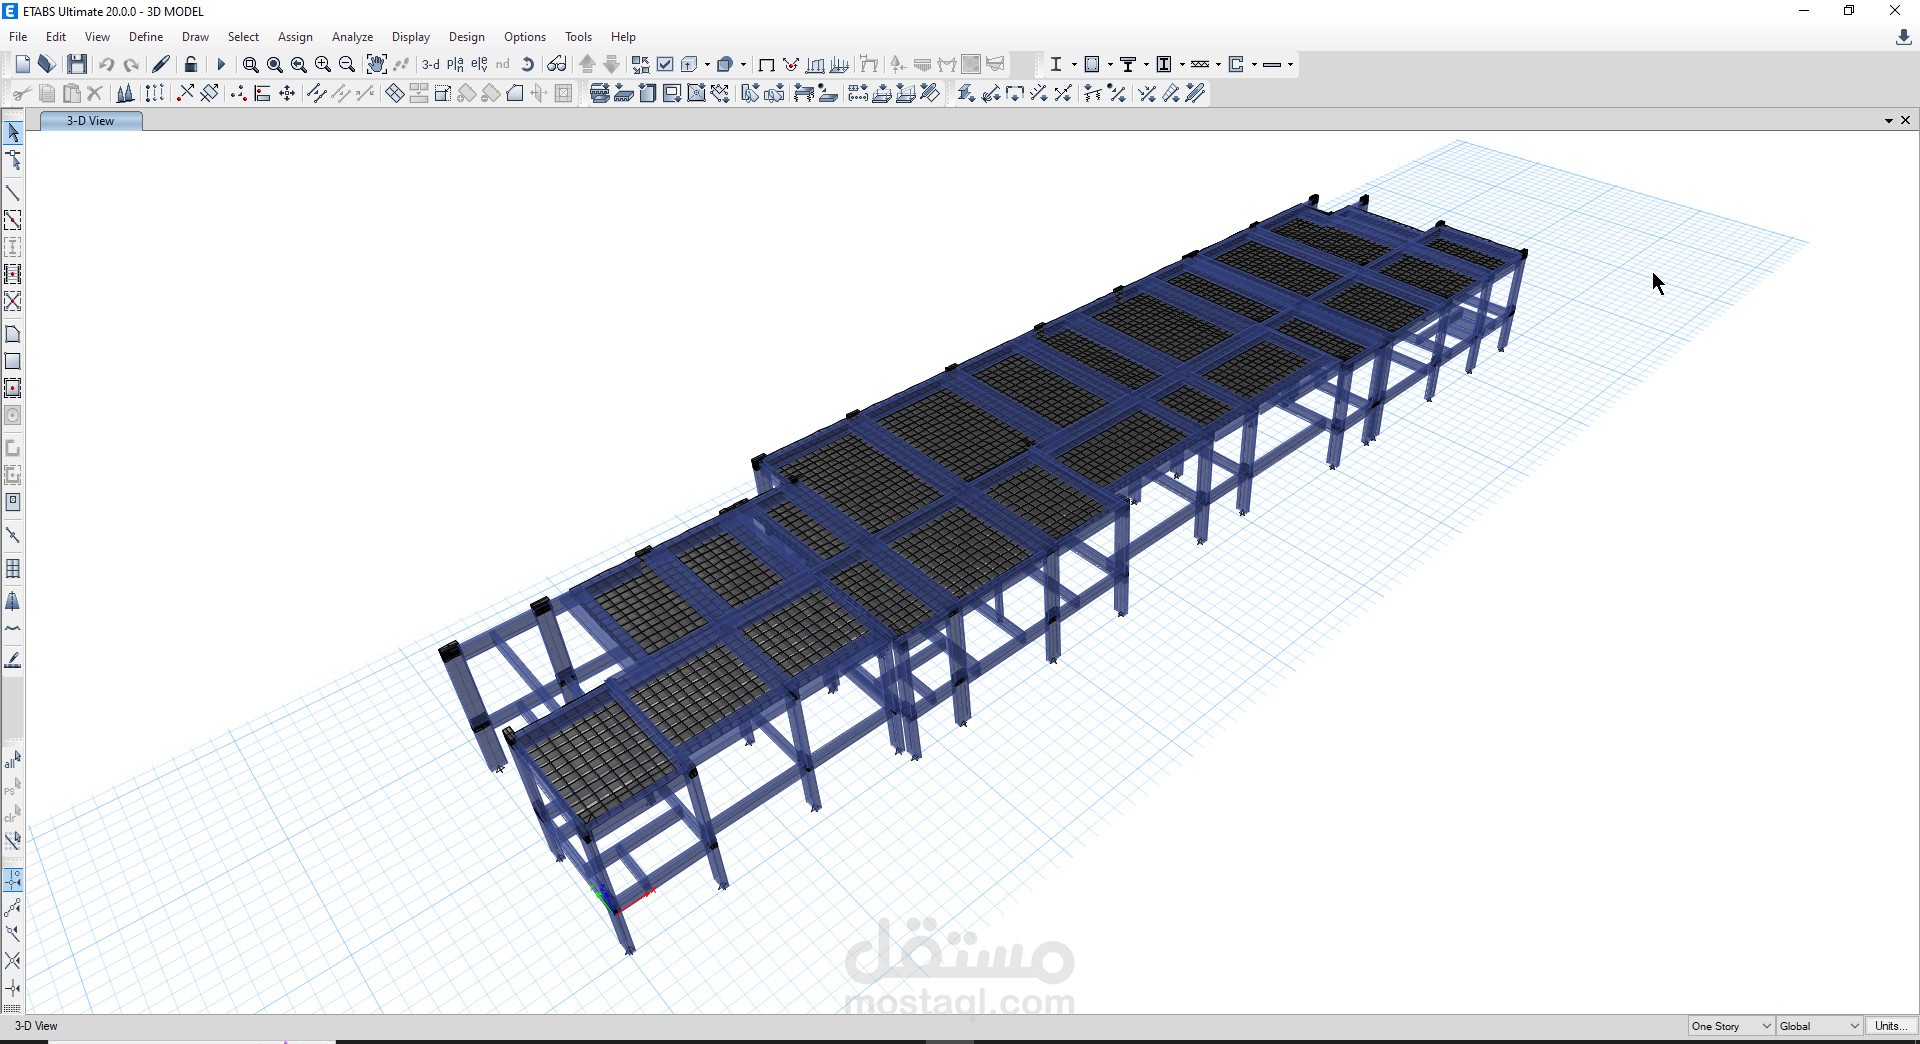This screenshot has height=1044, width=1920.
Task: Select the pointer tool in left sidebar
Action: 13,132
